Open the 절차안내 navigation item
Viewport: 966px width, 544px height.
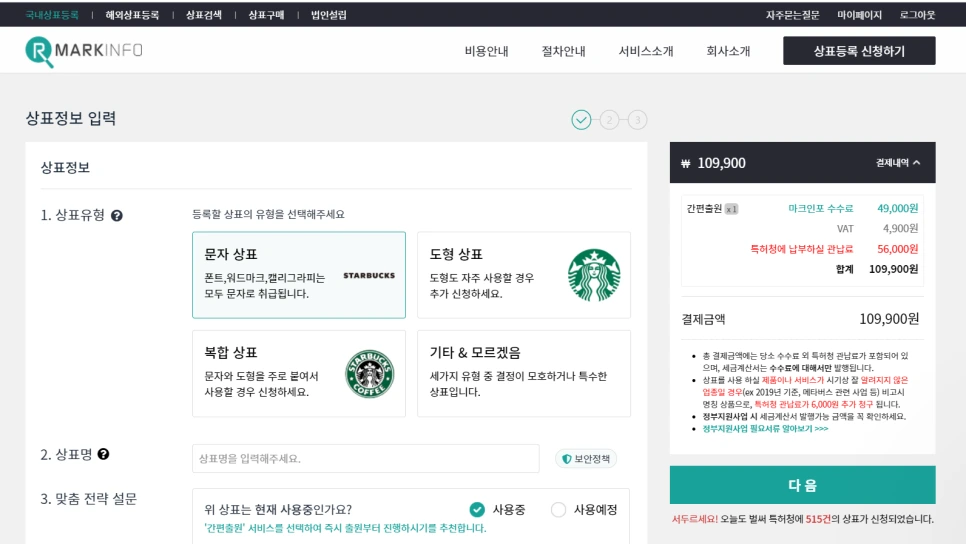click(x=563, y=51)
